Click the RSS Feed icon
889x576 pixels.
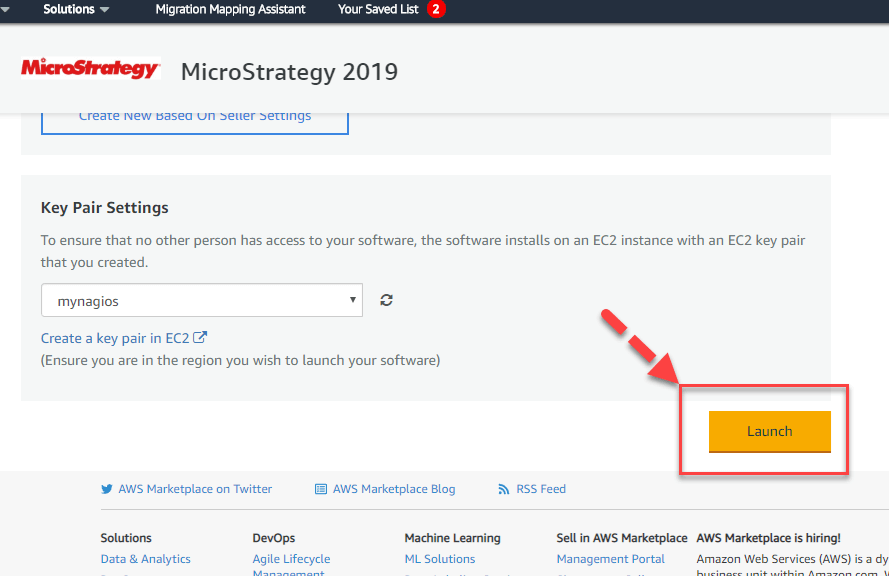[x=504, y=489]
